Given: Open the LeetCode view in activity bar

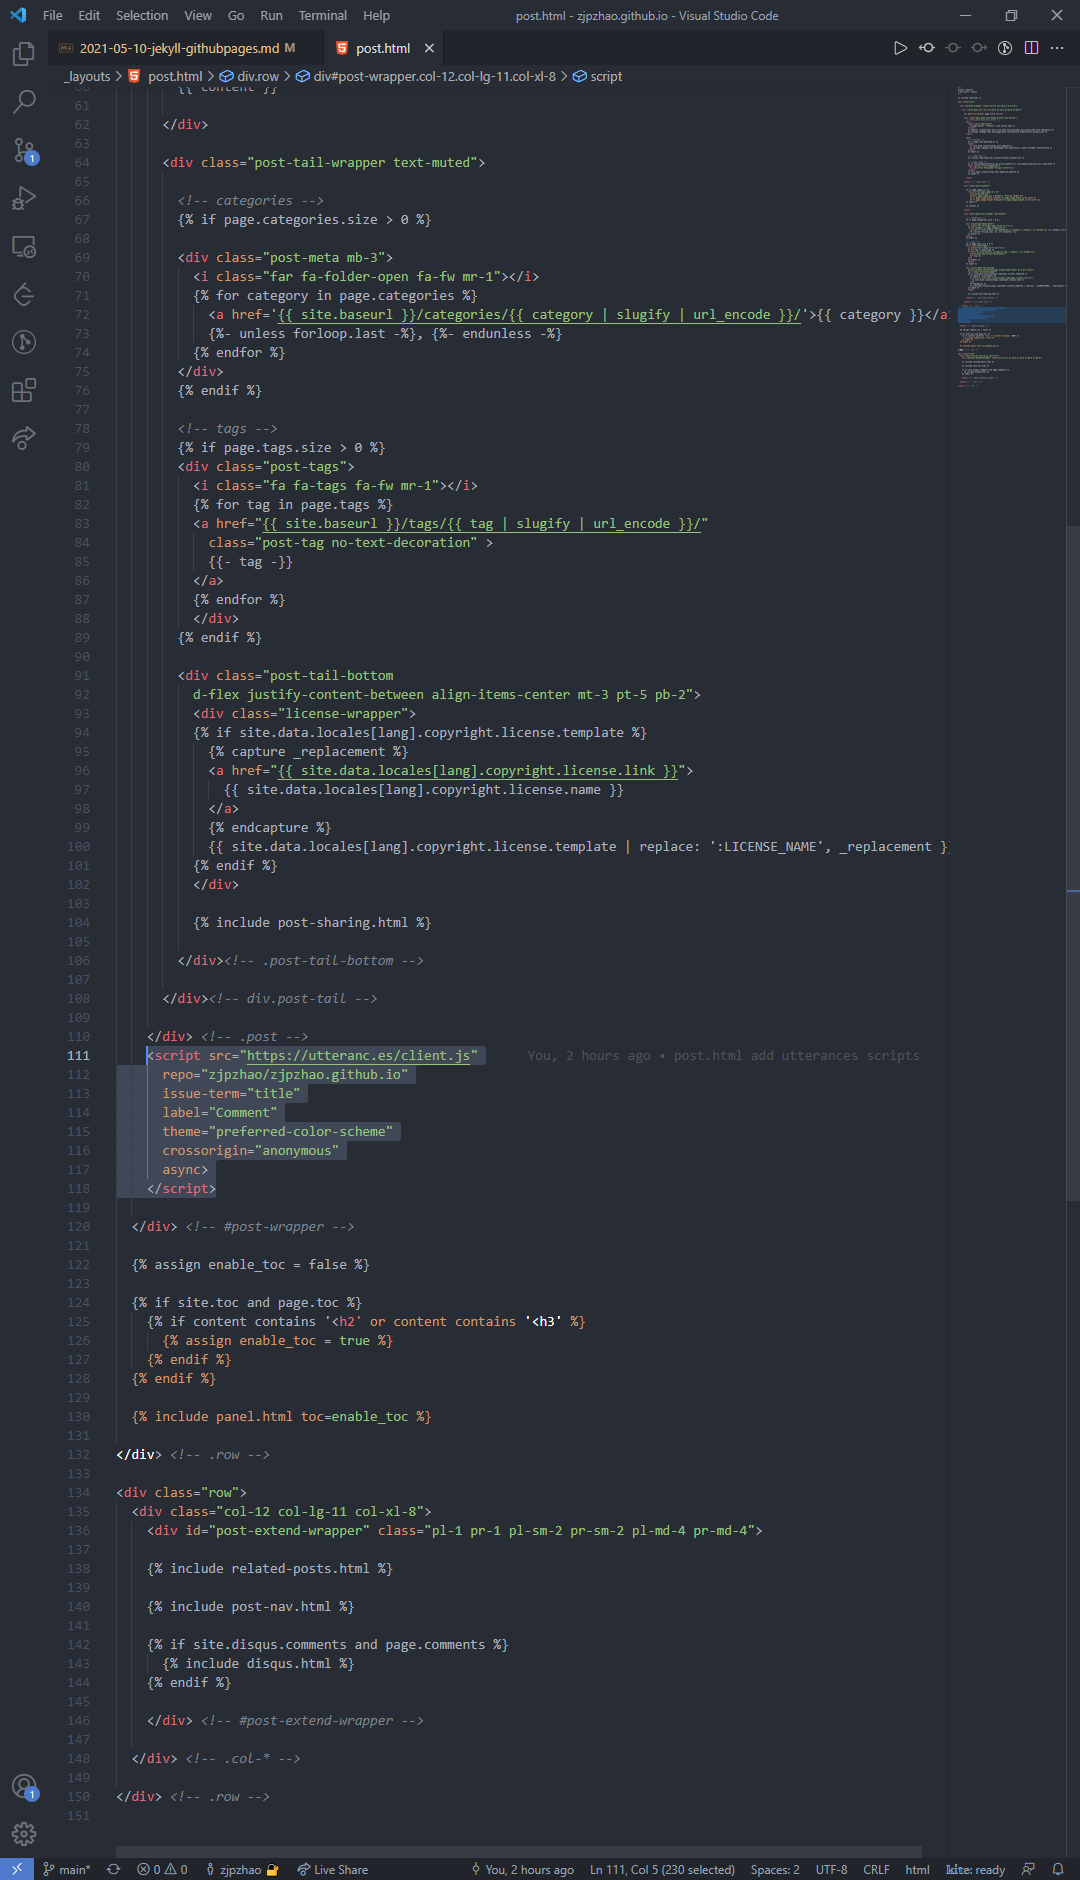Looking at the screenshot, I should coord(24,294).
